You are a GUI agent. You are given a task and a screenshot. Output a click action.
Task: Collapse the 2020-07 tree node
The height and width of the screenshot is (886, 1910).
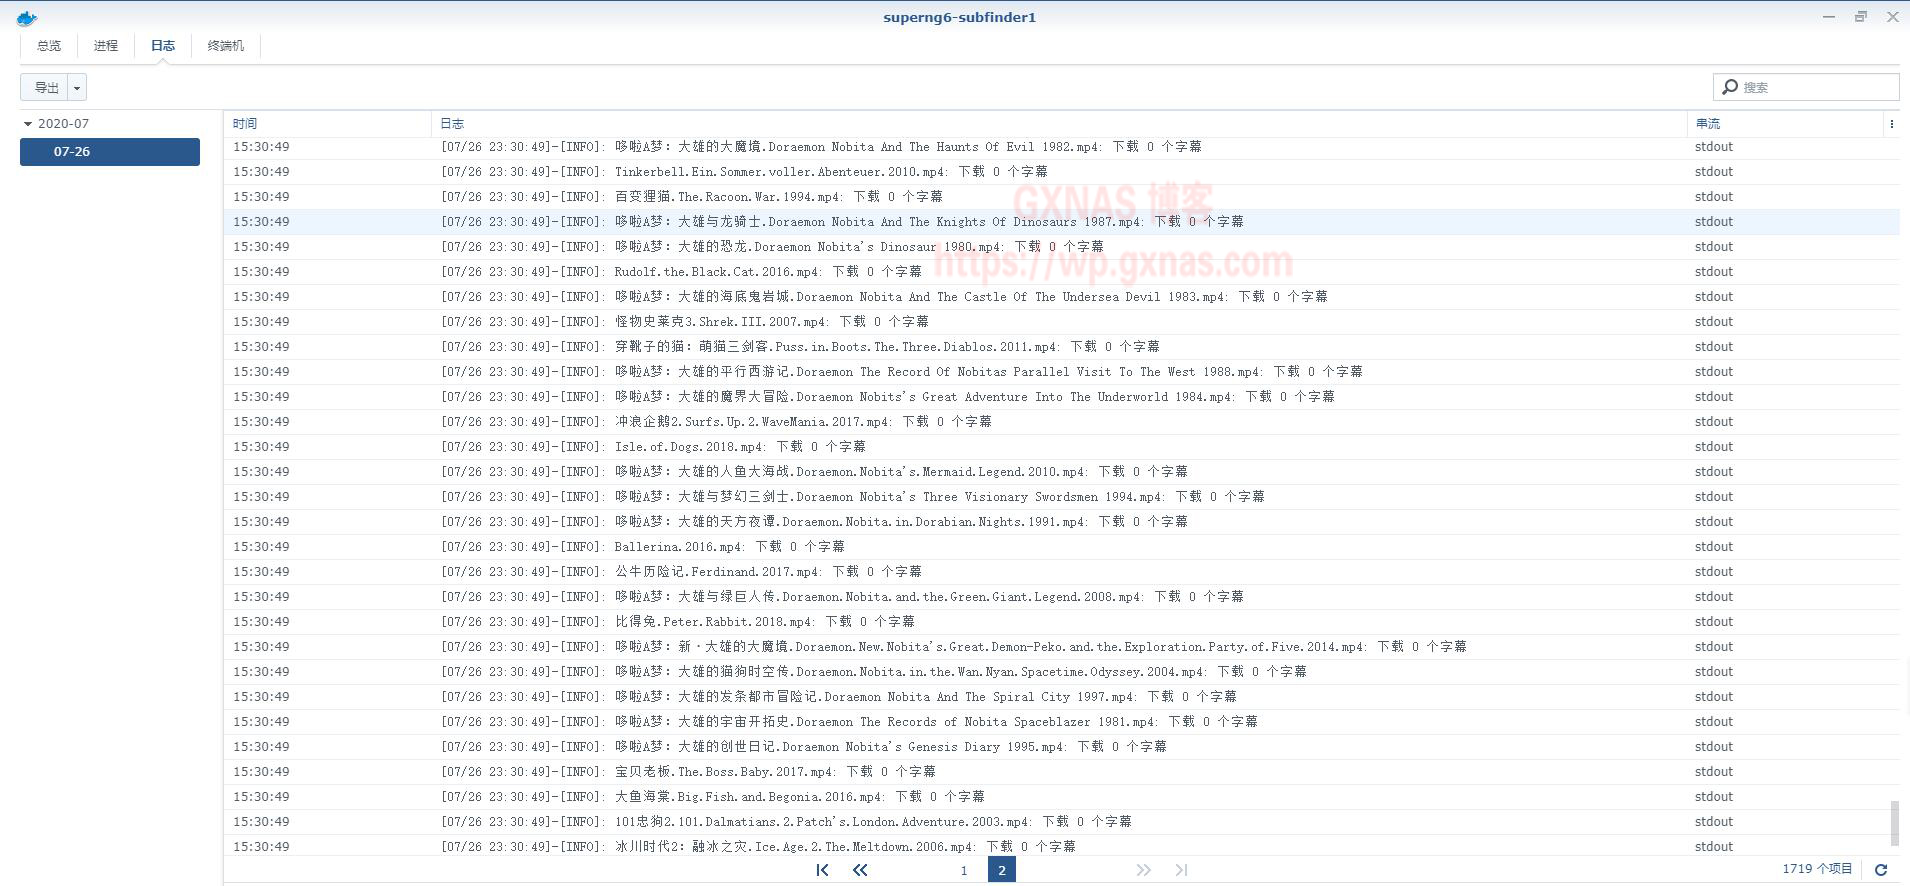coord(28,124)
